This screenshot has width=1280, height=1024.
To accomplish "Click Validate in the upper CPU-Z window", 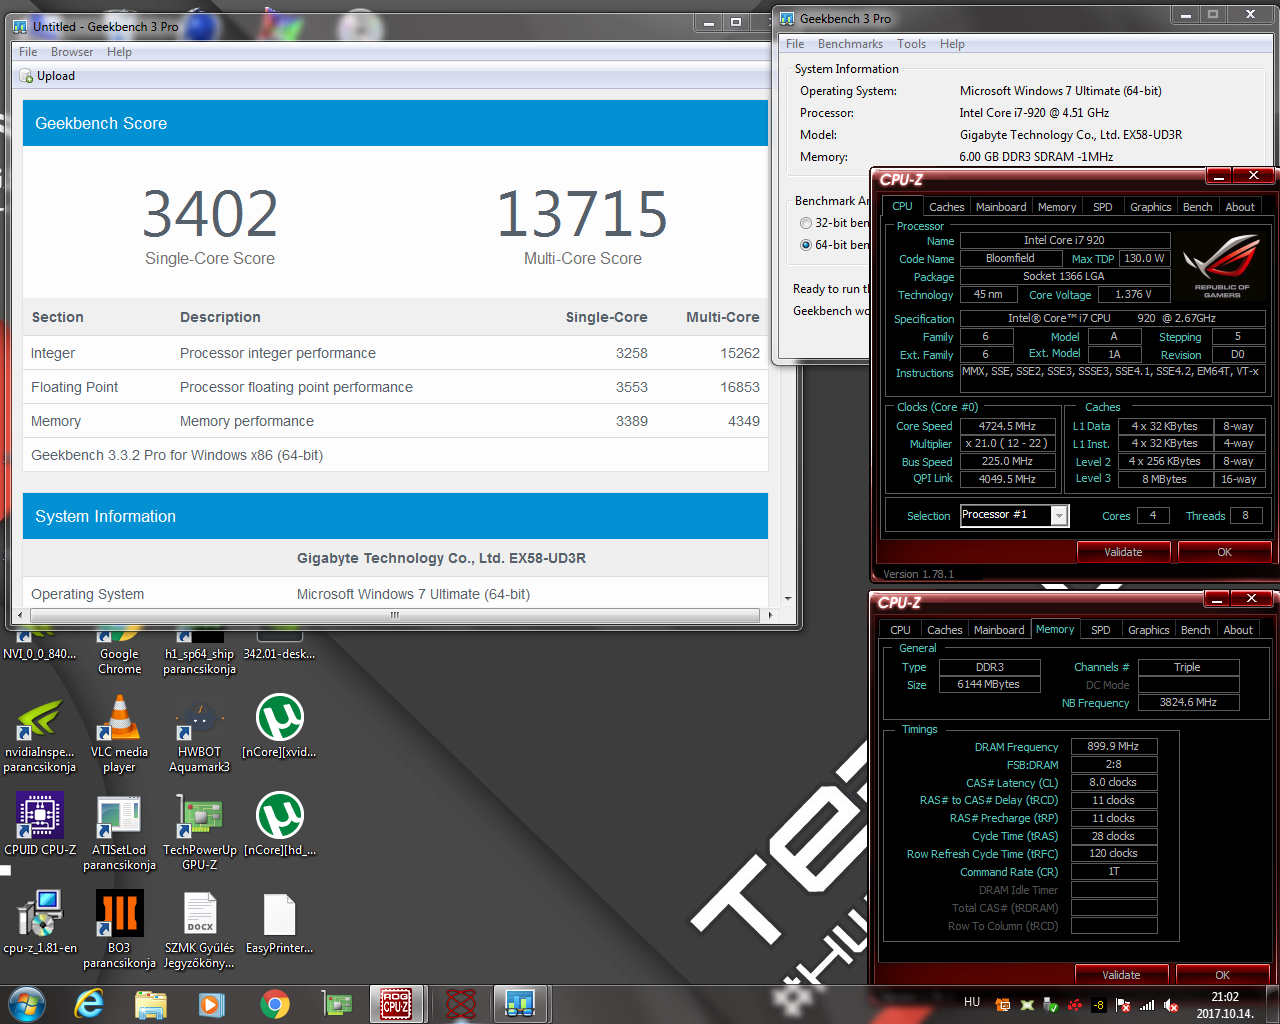I will tap(1123, 552).
